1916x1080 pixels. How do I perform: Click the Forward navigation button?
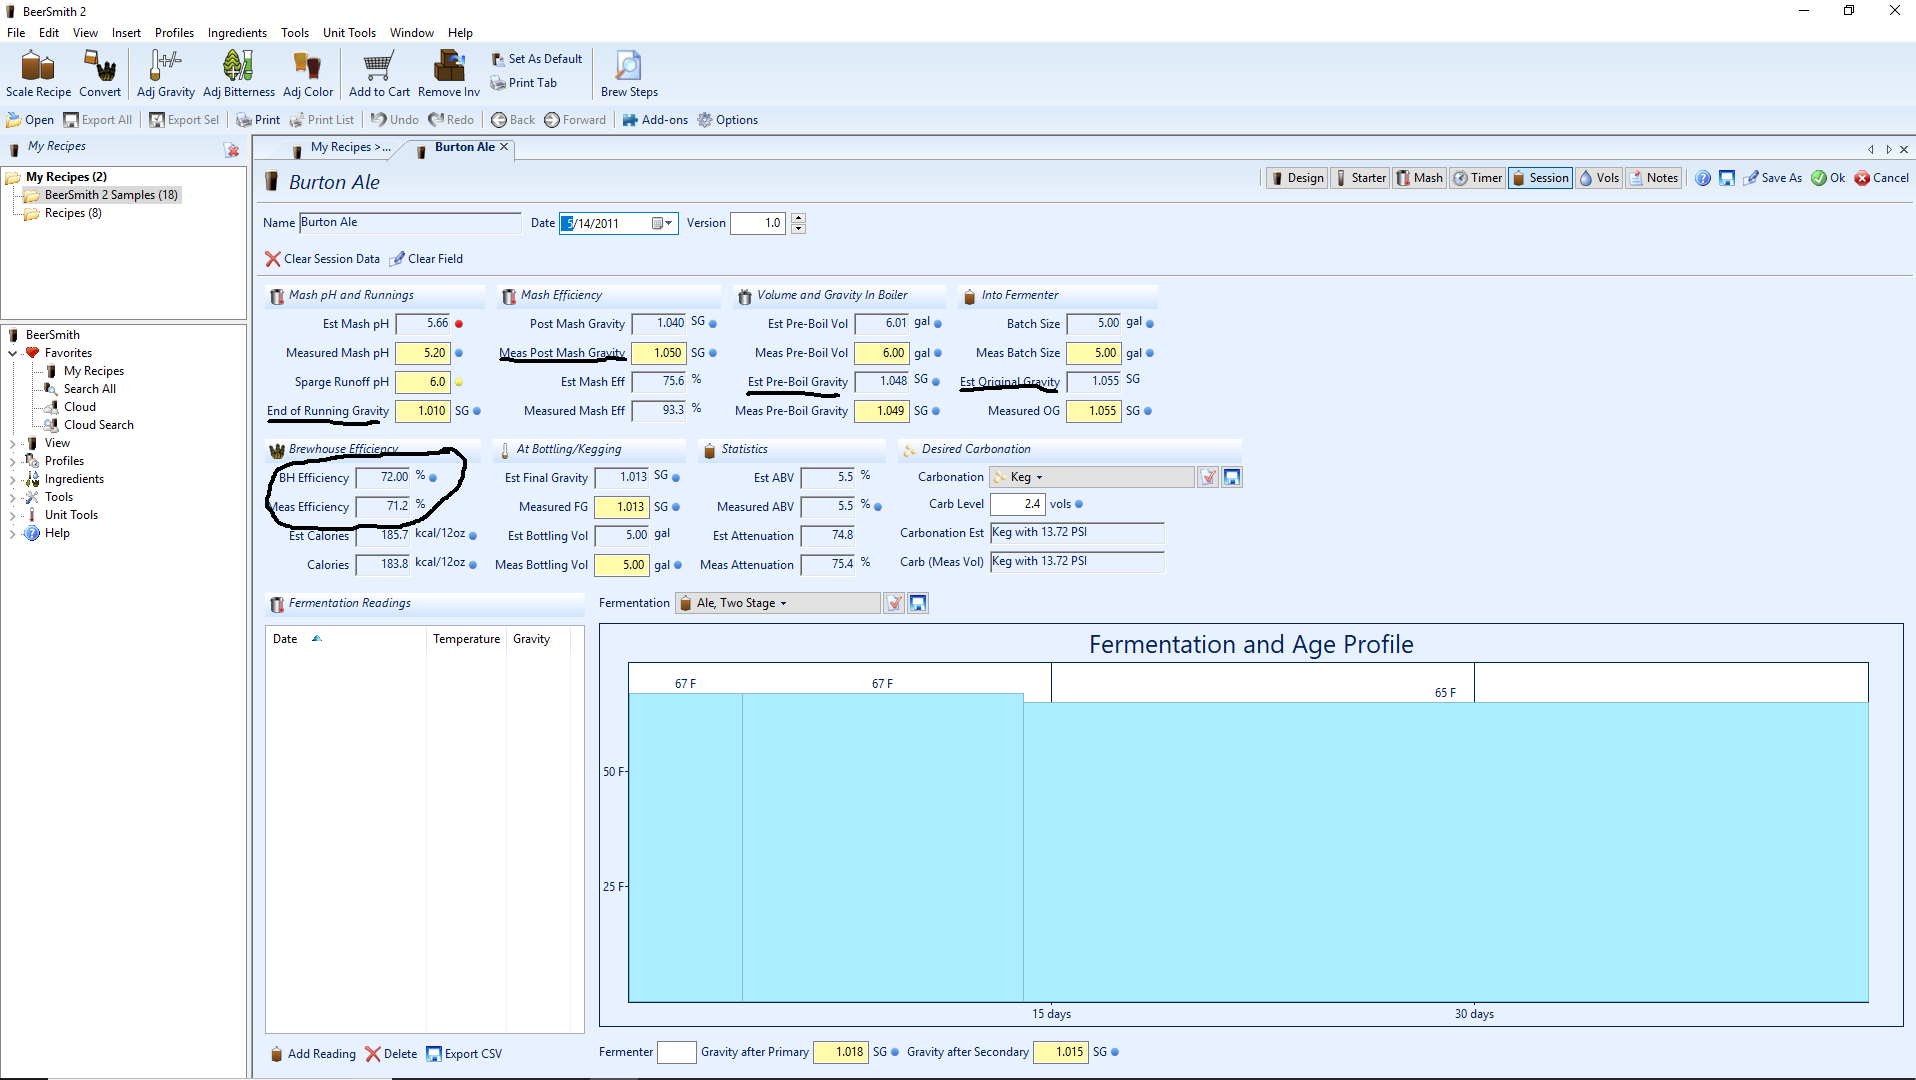[575, 120]
